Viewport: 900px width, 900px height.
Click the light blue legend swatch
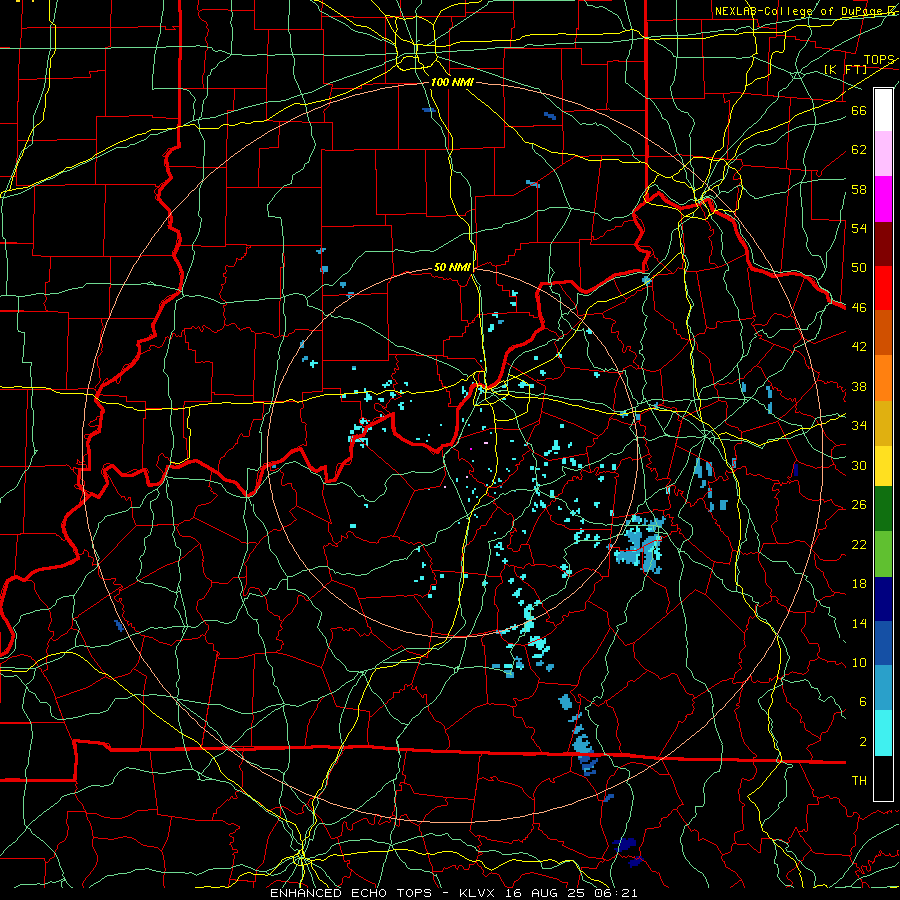coord(883,688)
